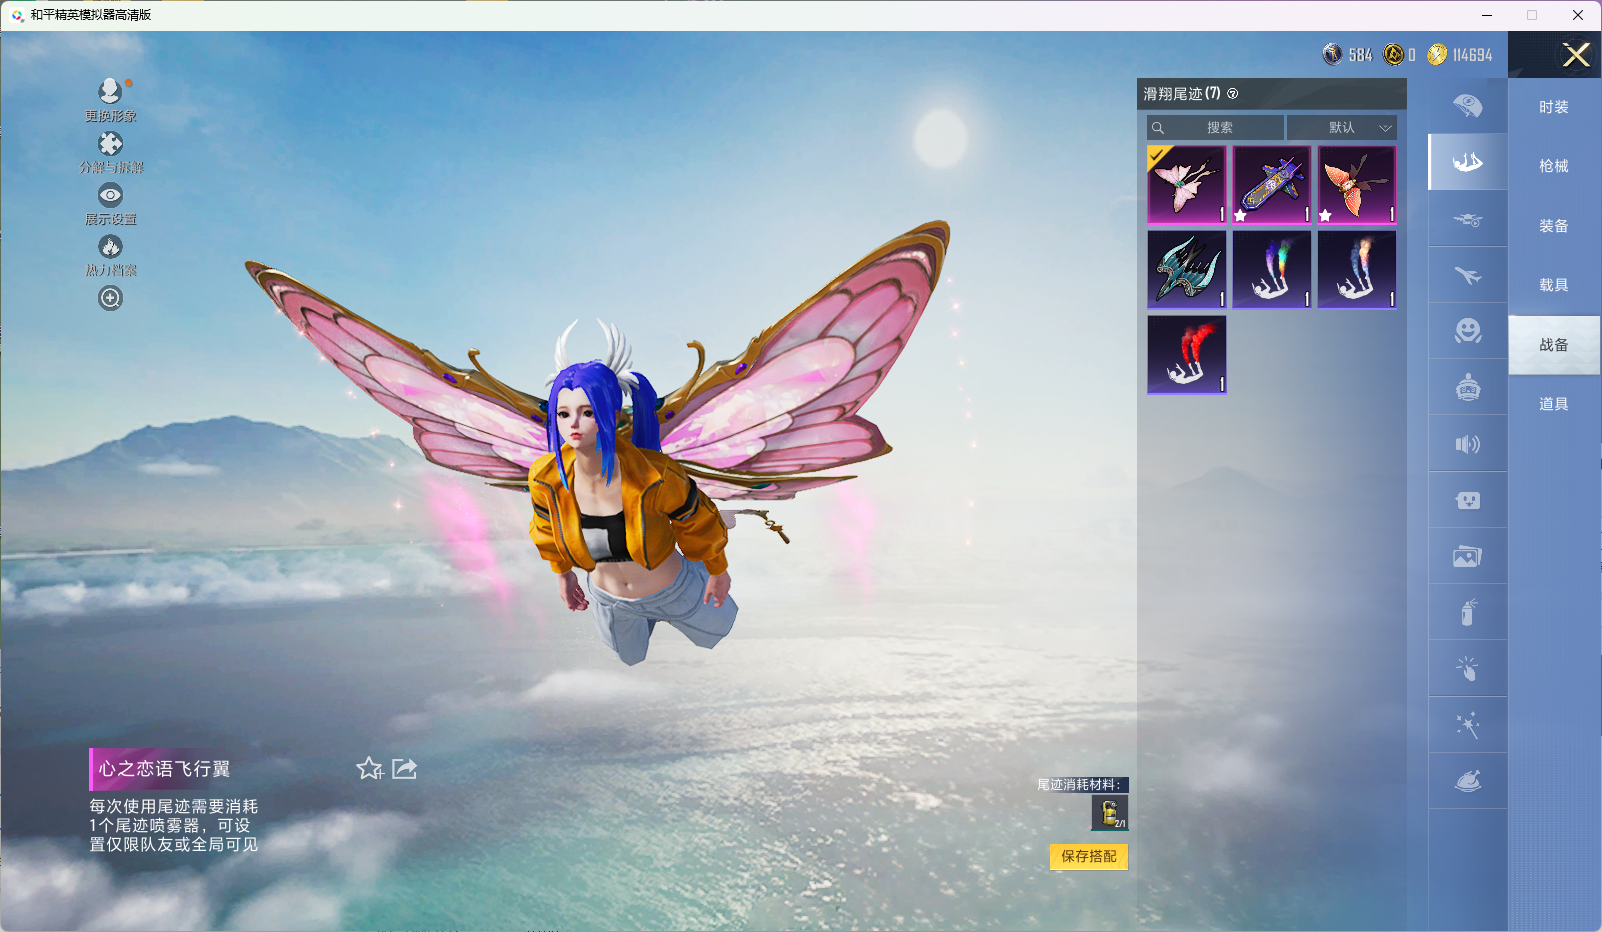Toggle 展示设置 eye display icon
This screenshot has height=932, width=1602.
pyautogui.click(x=110, y=195)
